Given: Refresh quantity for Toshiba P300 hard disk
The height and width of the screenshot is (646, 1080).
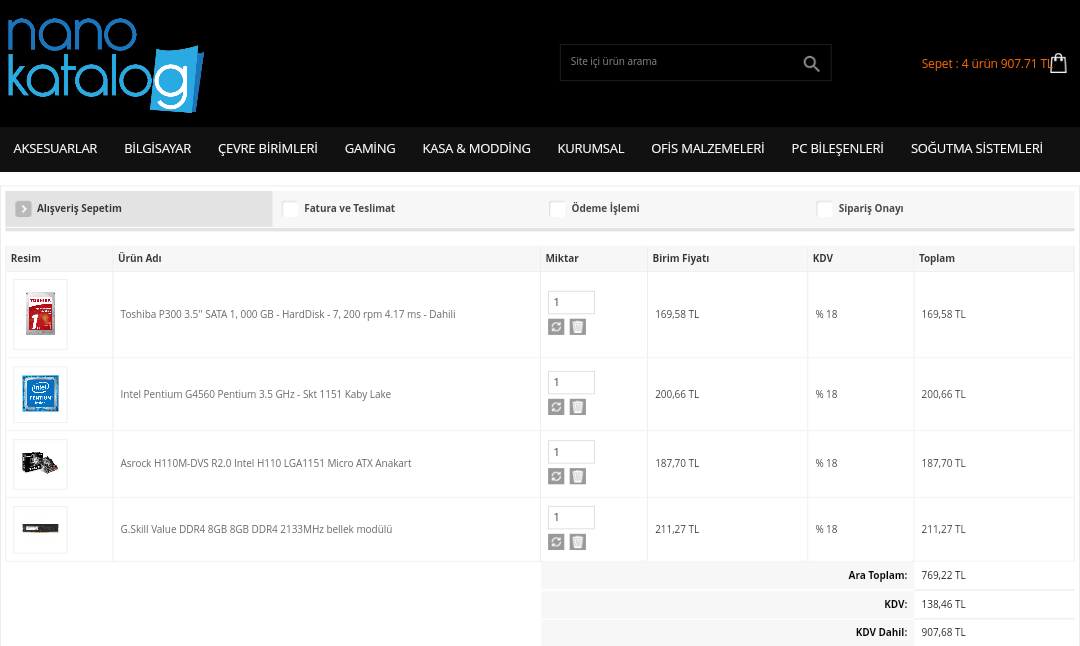Looking at the screenshot, I should click(x=556, y=326).
